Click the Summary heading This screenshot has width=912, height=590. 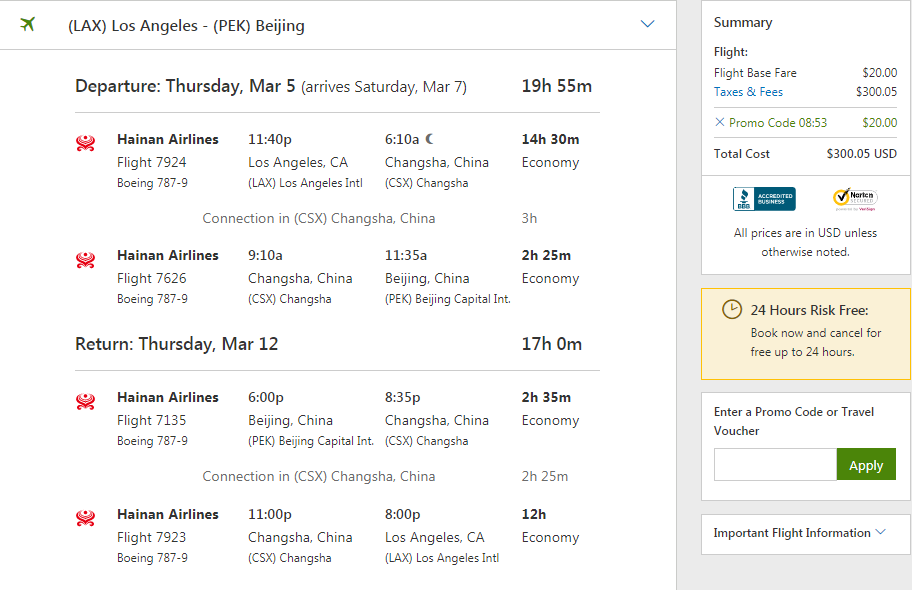tap(743, 23)
